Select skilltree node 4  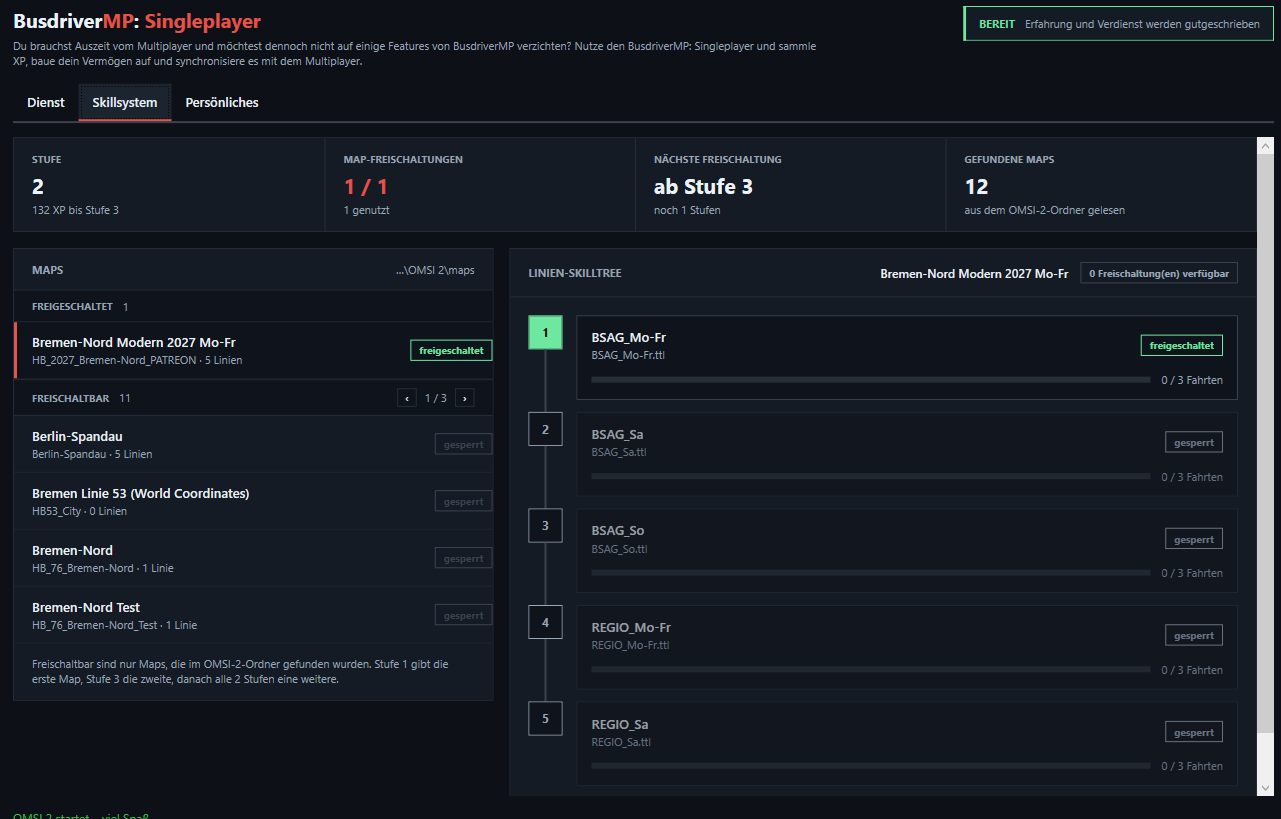(x=545, y=622)
